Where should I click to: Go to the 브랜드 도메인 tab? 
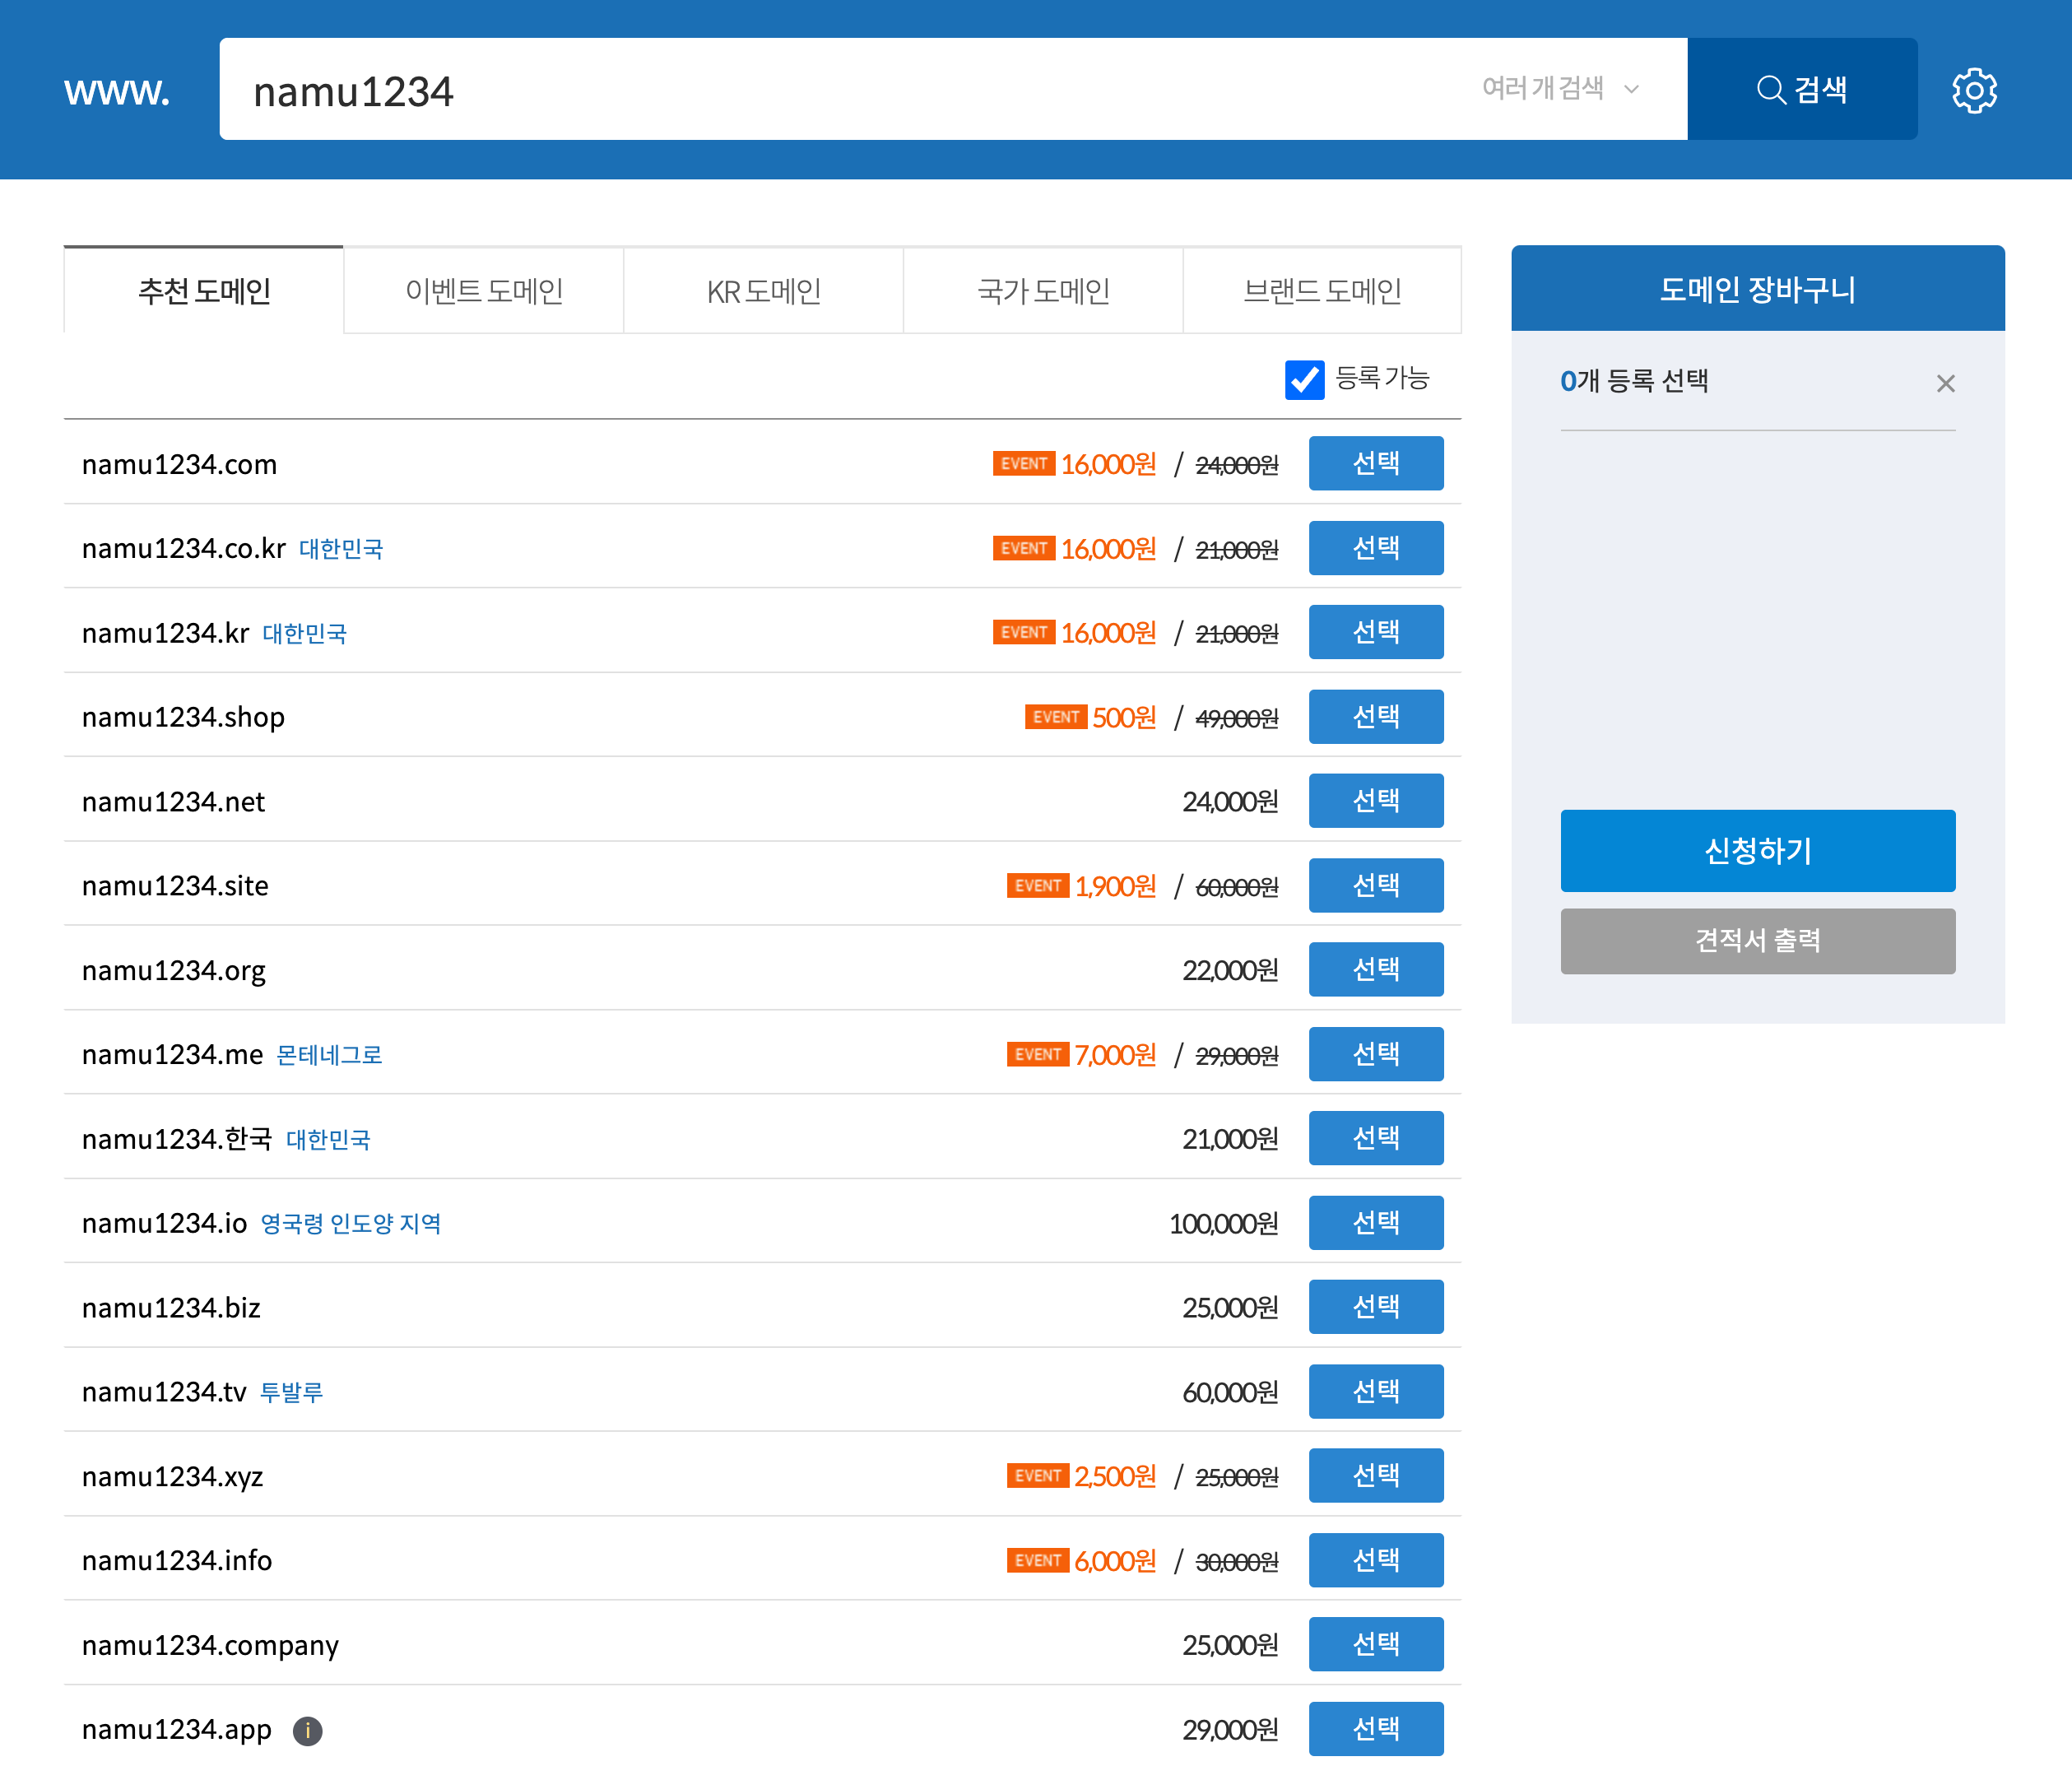(x=1321, y=291)
